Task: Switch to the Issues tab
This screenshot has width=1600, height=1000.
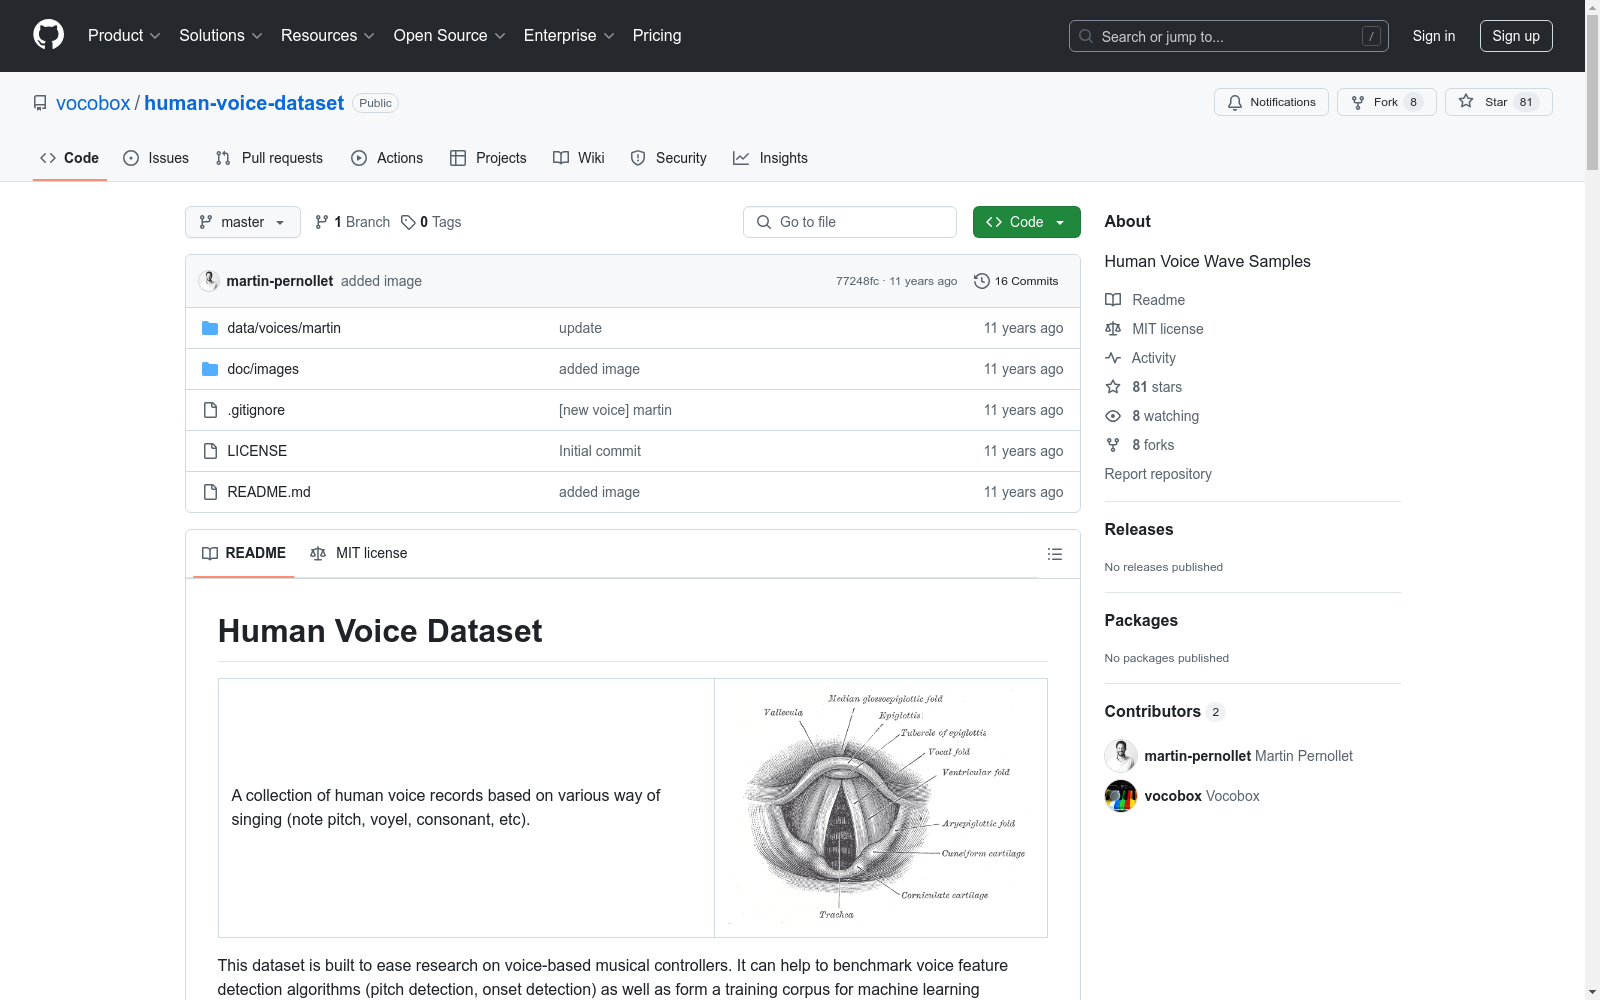Action: (156, 158)
